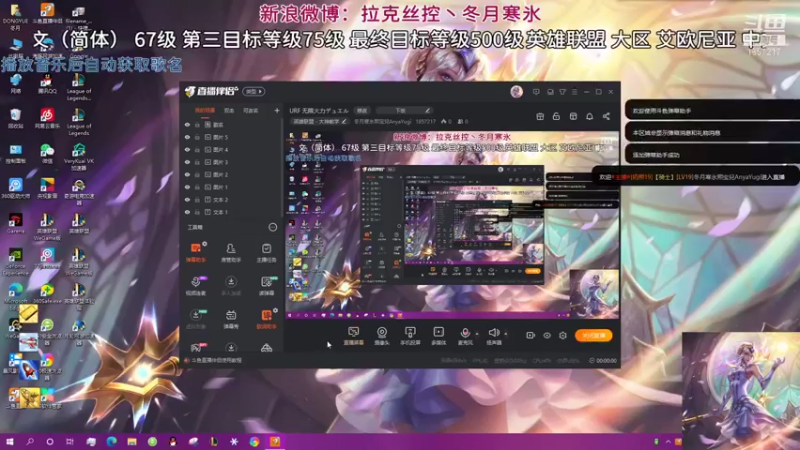The width and height of the screenshot is (800, 450).
Task: Open the 视频连麦 microphone tool
Action: [196, 286]
